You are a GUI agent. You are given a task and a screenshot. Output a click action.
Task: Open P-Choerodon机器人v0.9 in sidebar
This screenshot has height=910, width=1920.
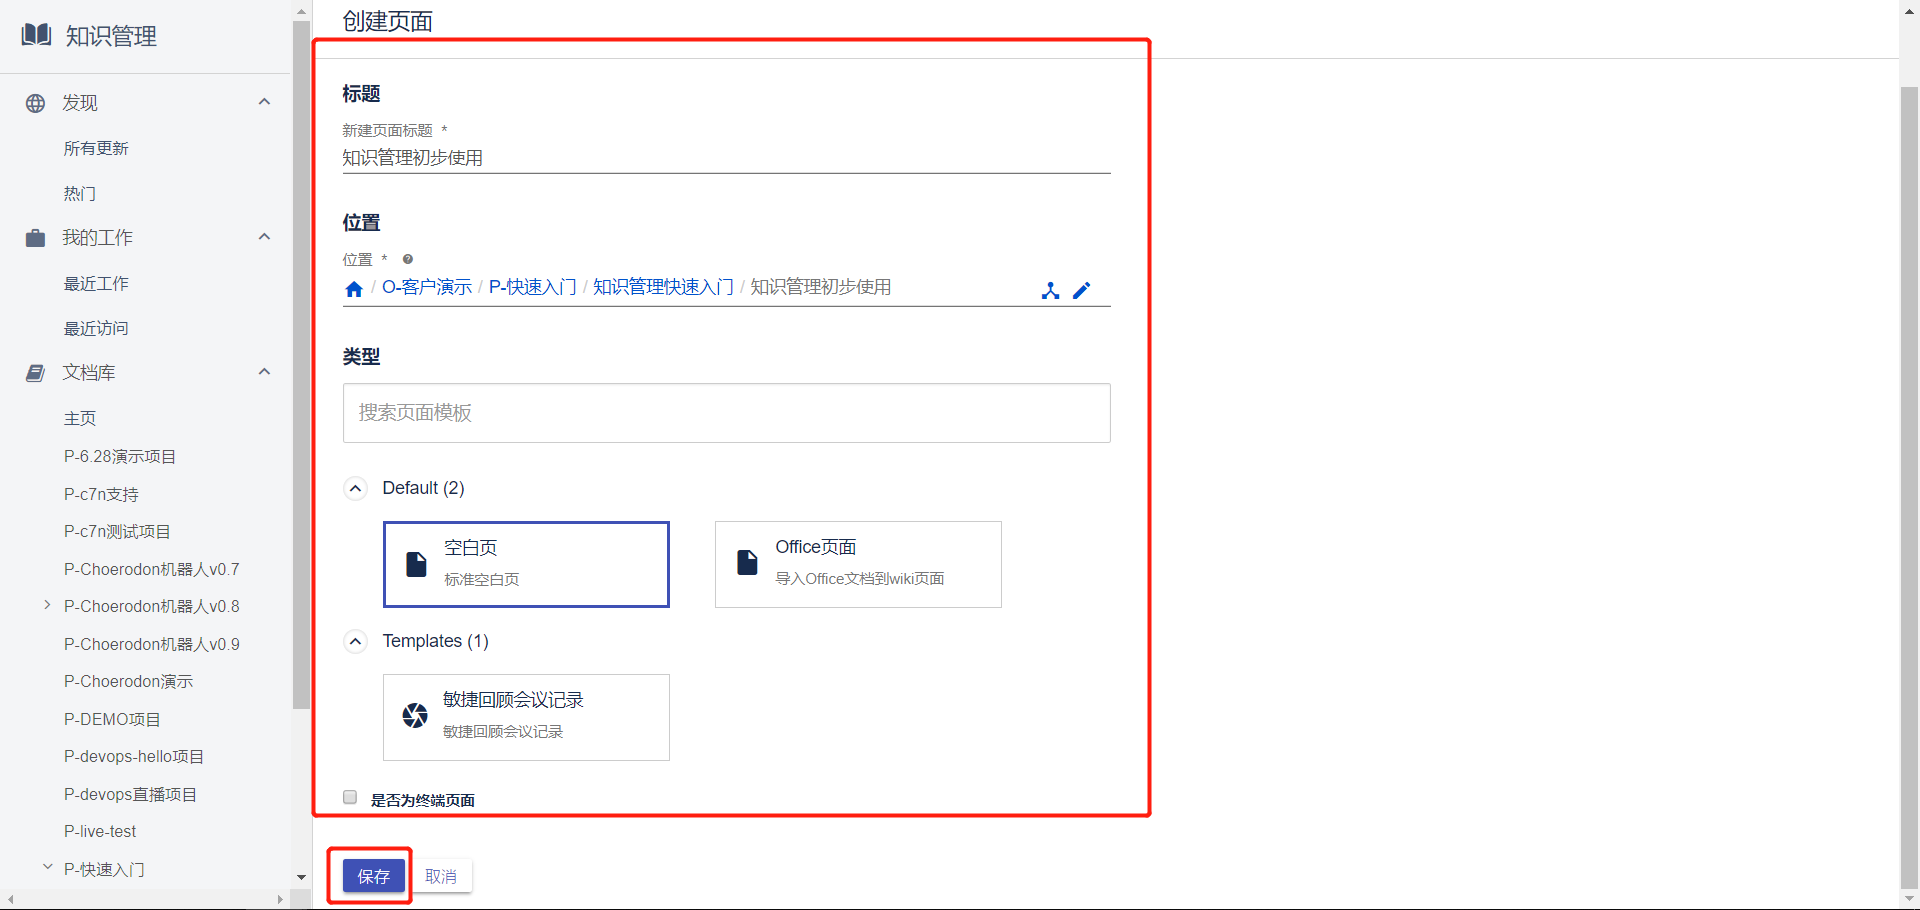[152, 644]
